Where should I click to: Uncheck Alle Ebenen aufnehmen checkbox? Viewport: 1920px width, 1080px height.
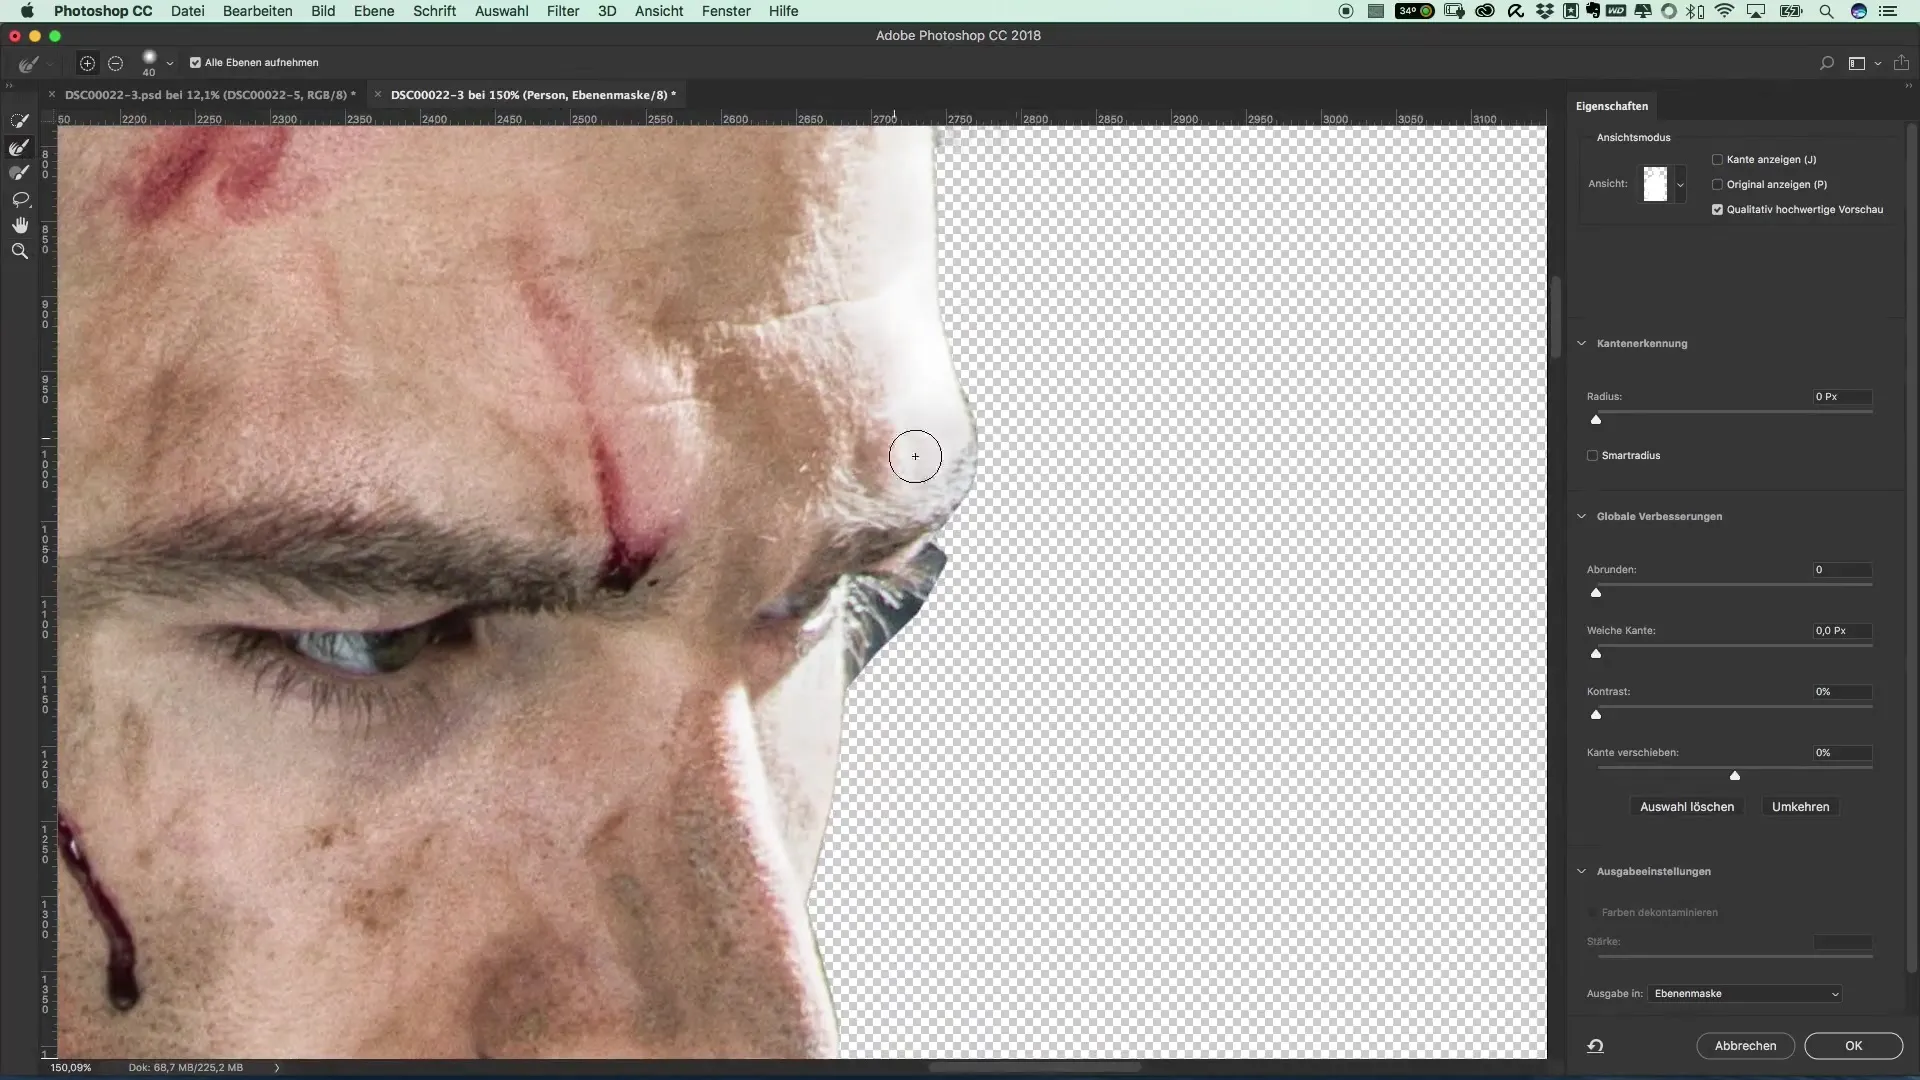click(195, 62)
